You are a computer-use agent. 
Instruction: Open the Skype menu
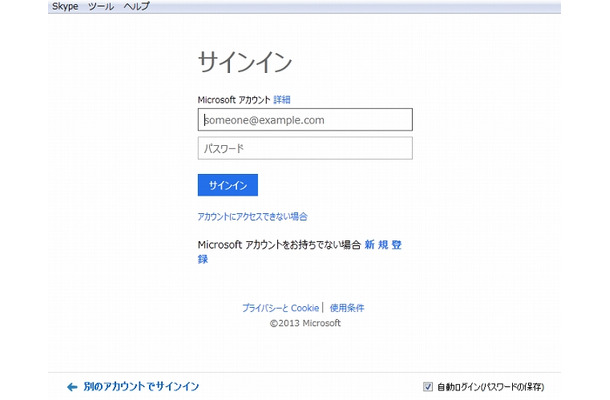tap(65, 7)
